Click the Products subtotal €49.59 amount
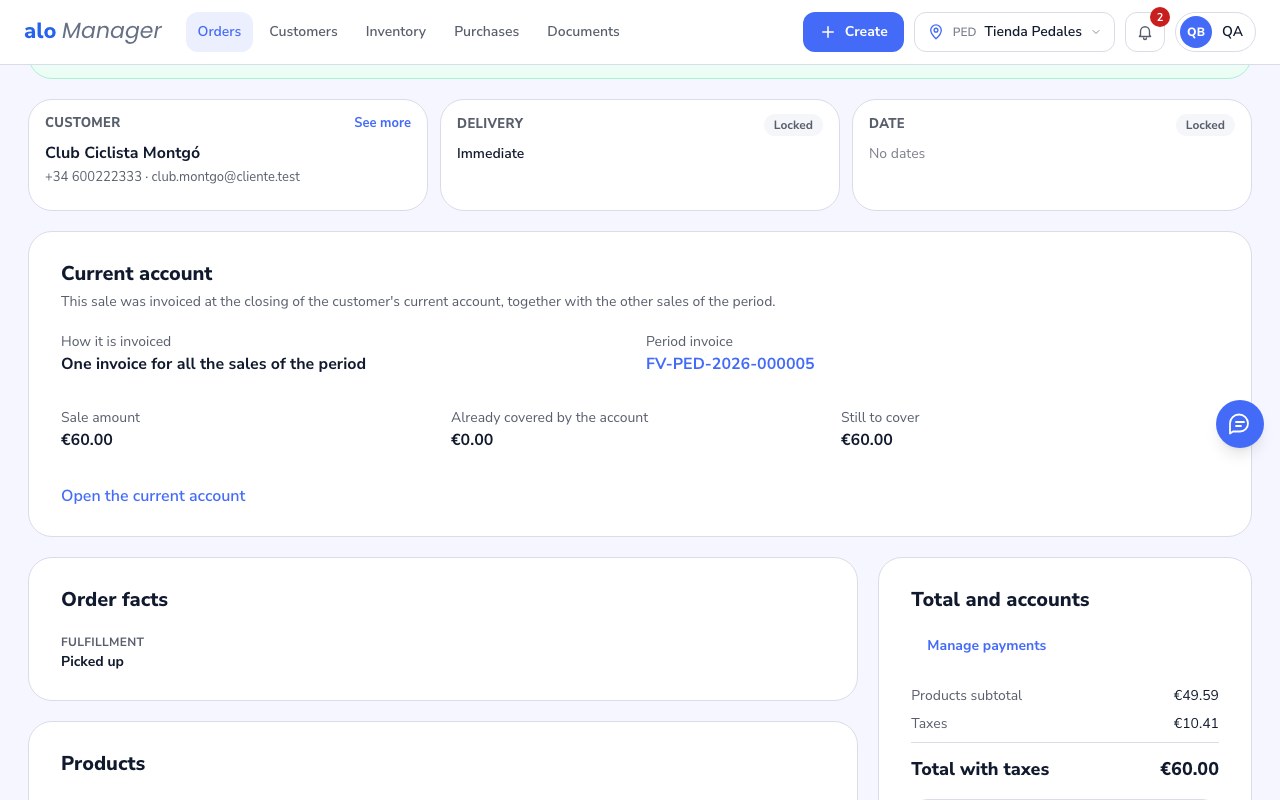The image size is (1280, 800). [x=1196, y=696]
